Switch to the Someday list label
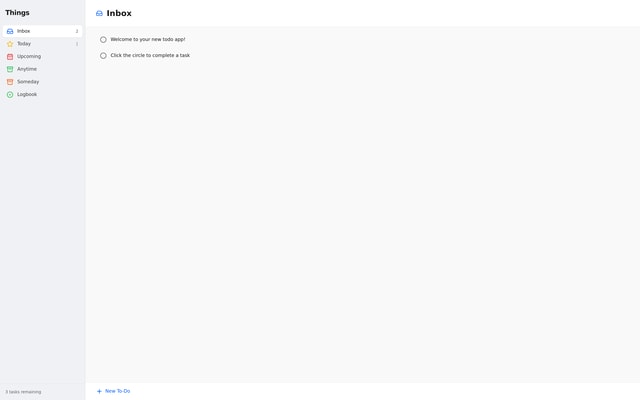 (28, 82)
